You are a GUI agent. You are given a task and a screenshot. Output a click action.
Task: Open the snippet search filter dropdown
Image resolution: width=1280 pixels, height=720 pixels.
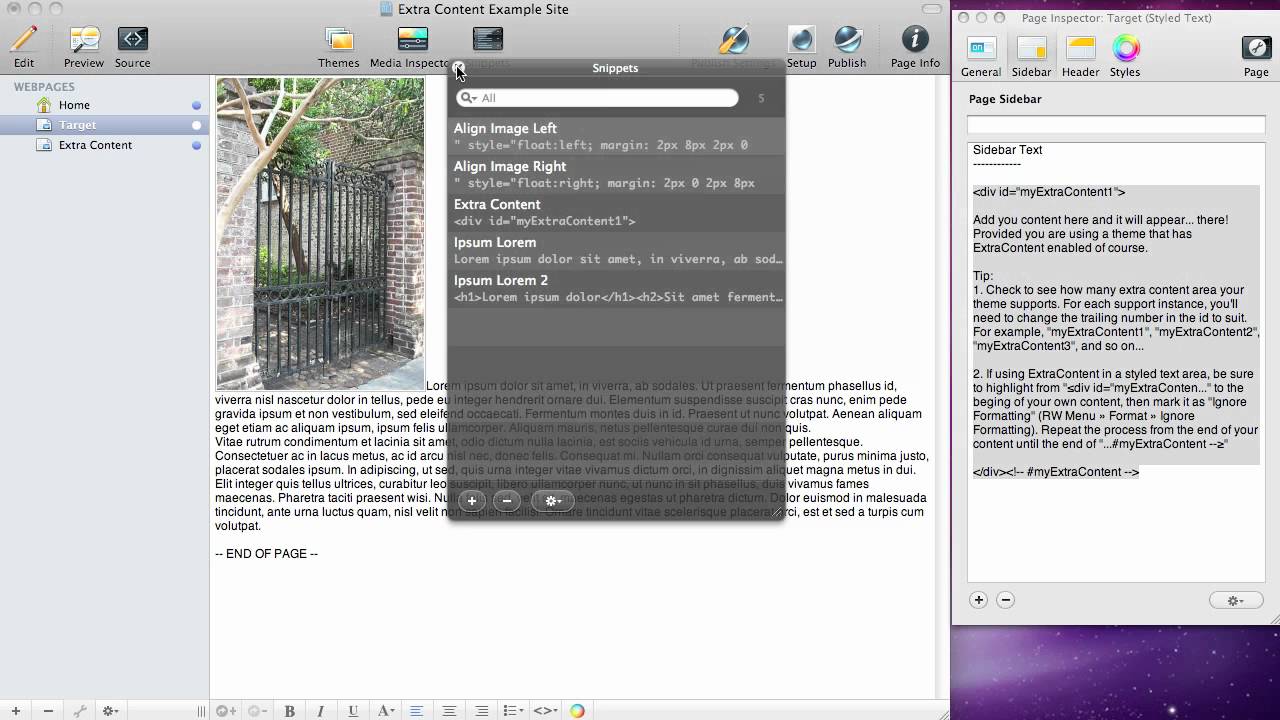(468, 98)
